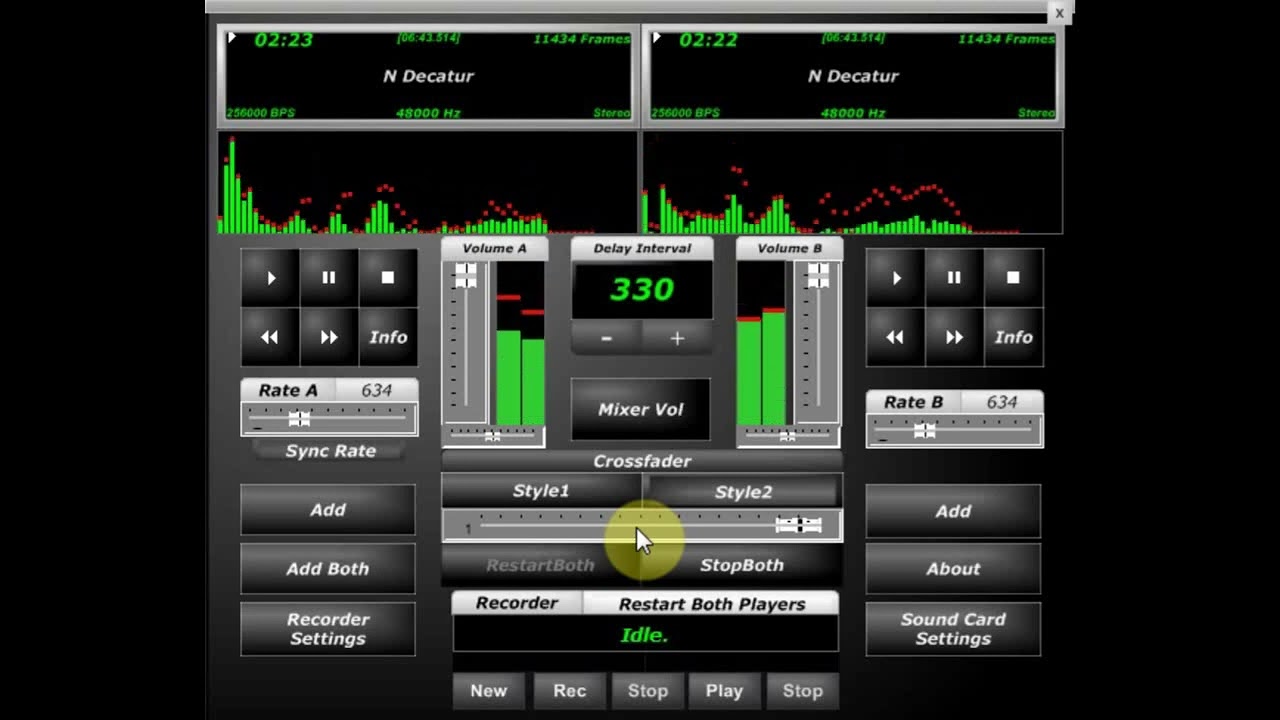Fast forward player B track
The image size is (1280, 720).
pos(954,337)
